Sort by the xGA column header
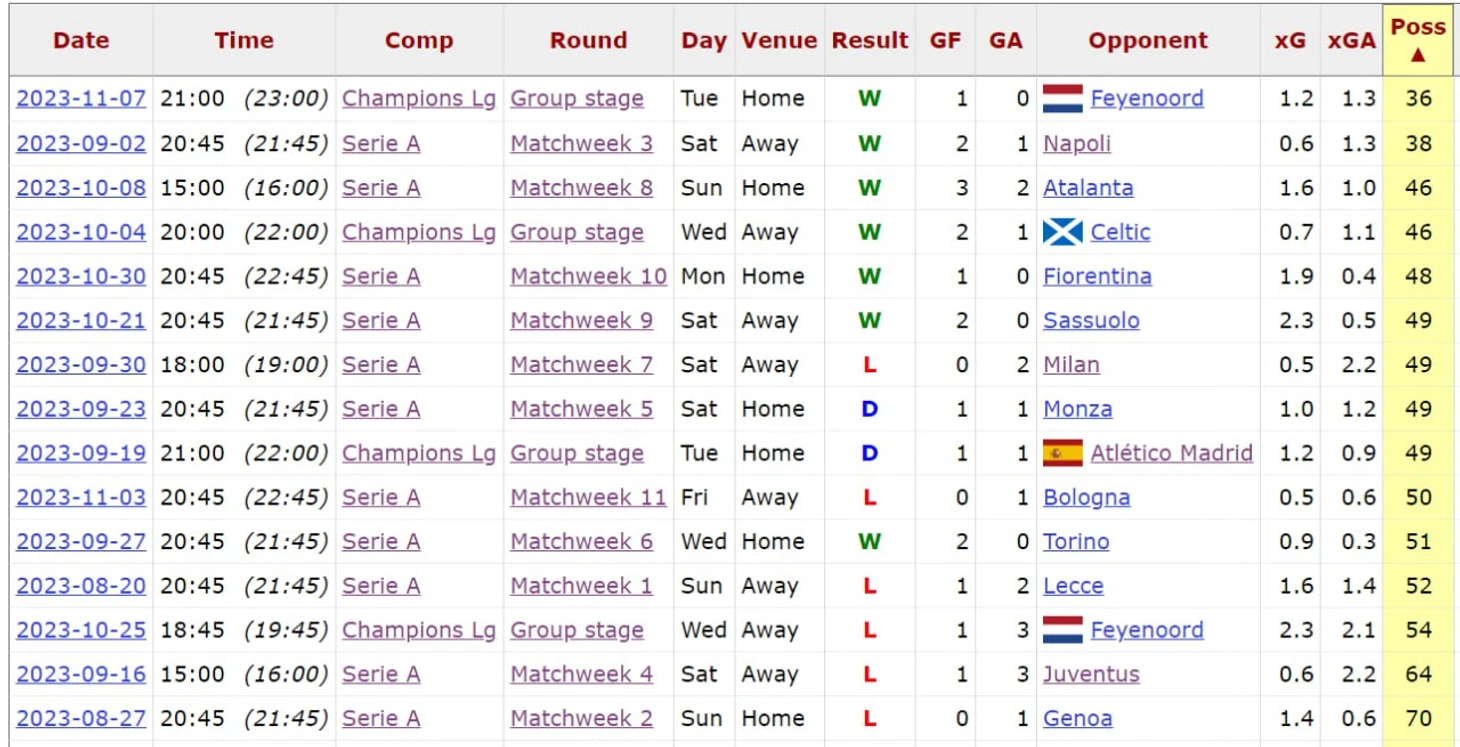 [x=1351, y=40]
